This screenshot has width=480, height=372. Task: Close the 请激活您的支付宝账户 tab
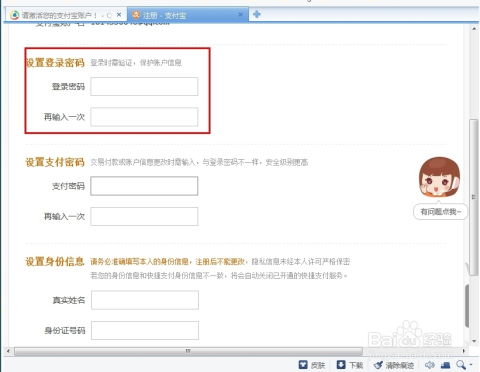119,15
